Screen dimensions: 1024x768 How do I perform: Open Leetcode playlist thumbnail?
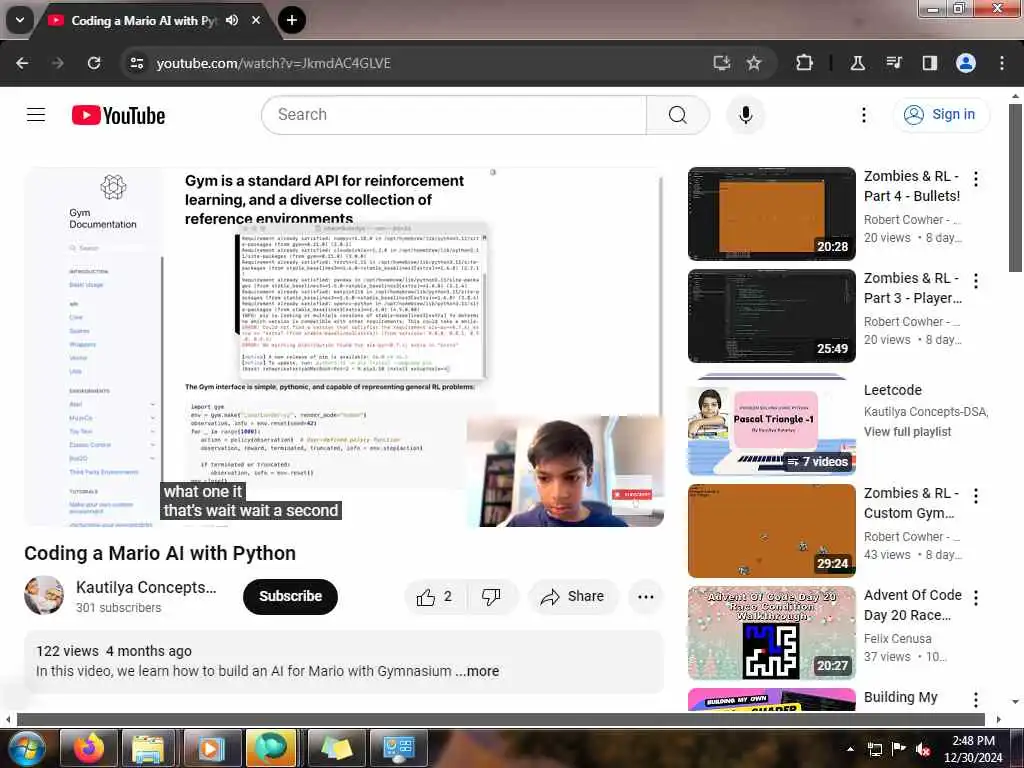(772, 424)
